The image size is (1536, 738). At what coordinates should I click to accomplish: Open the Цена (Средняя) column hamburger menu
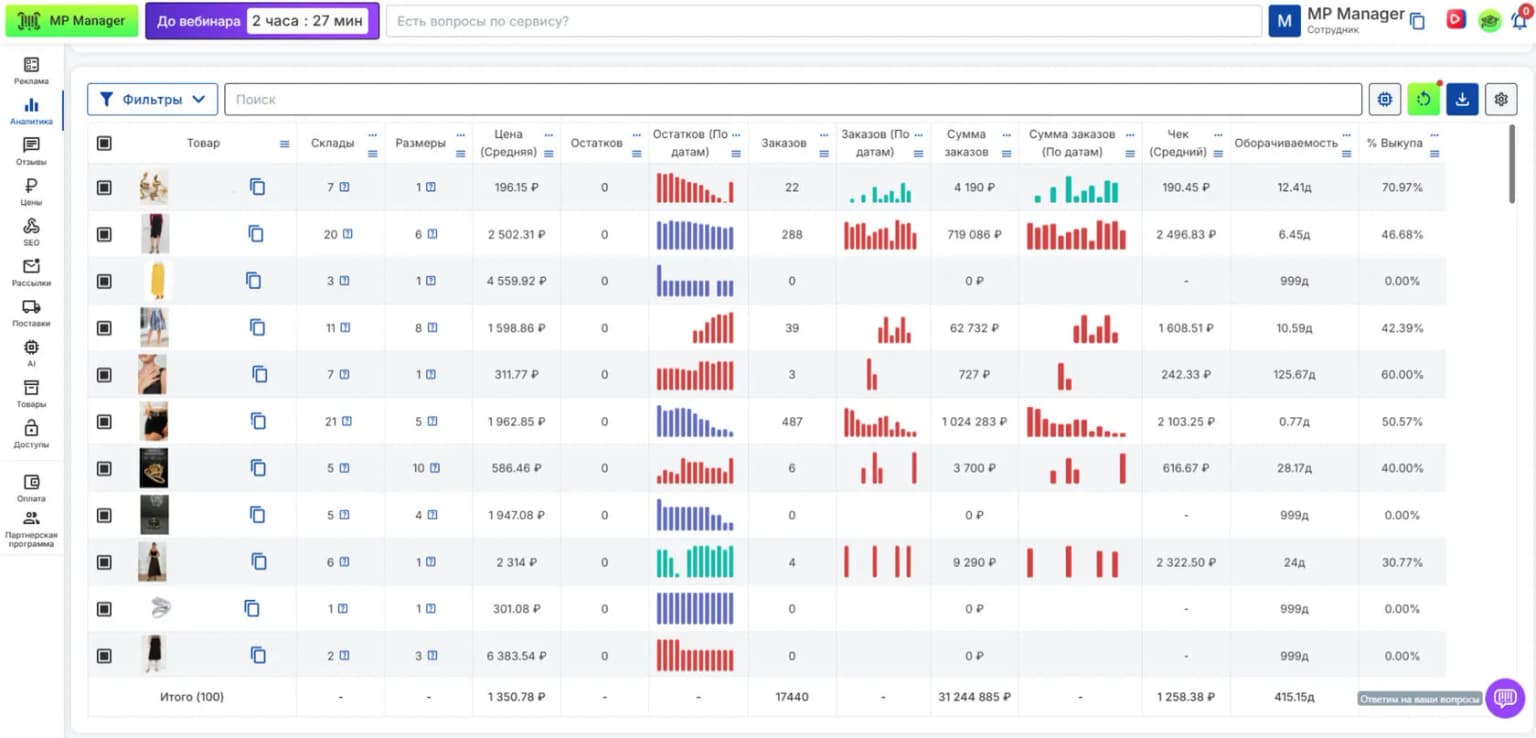tap(548, 153)
